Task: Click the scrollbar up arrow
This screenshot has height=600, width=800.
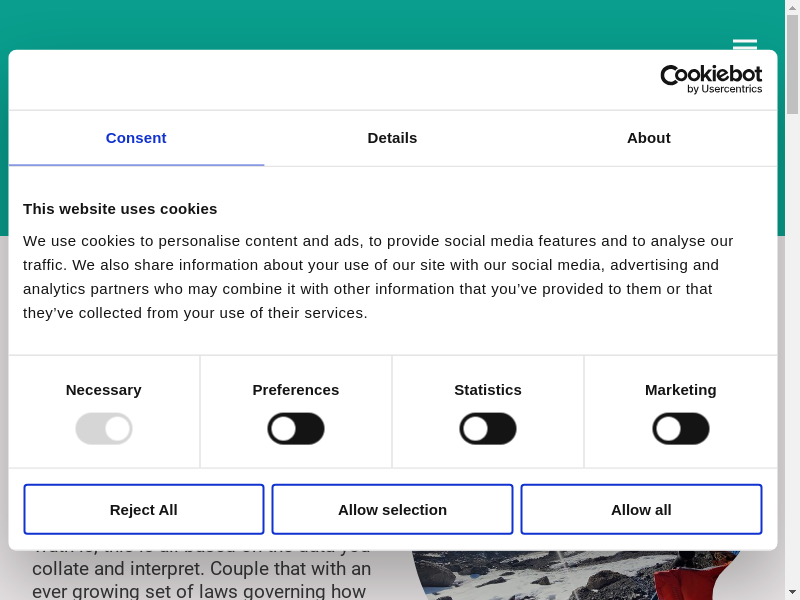Action: click(792, 6)
